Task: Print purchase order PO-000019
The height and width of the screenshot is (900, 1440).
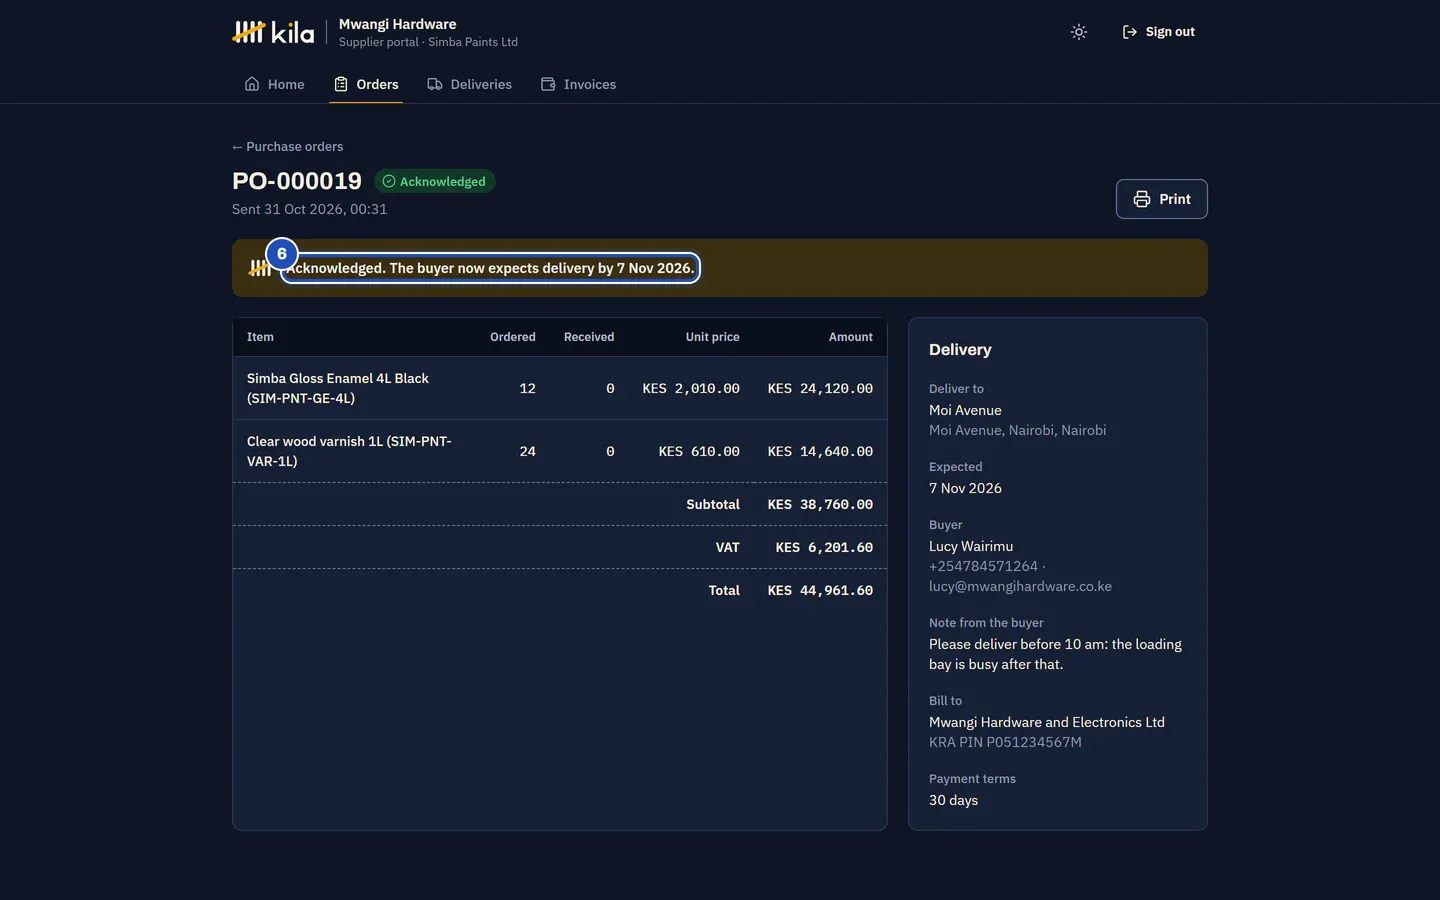Action: pyautogui.click(x=1162, y=199)
